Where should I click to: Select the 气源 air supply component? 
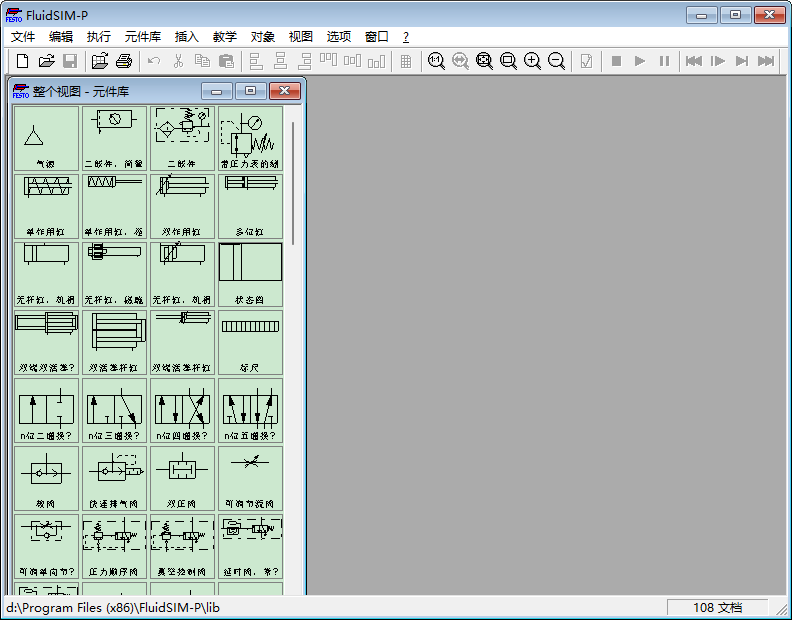click(46, 138)
